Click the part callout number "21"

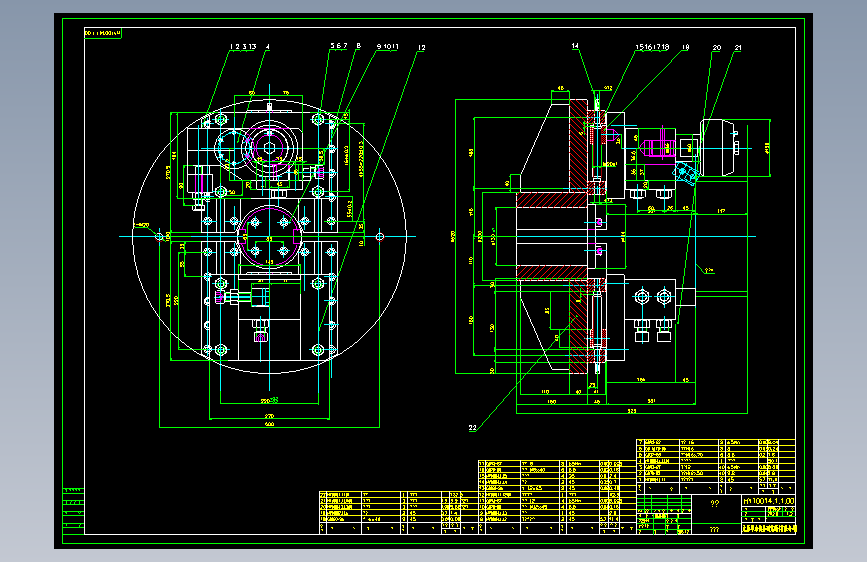pyautogui.click(x=738, y=48)
